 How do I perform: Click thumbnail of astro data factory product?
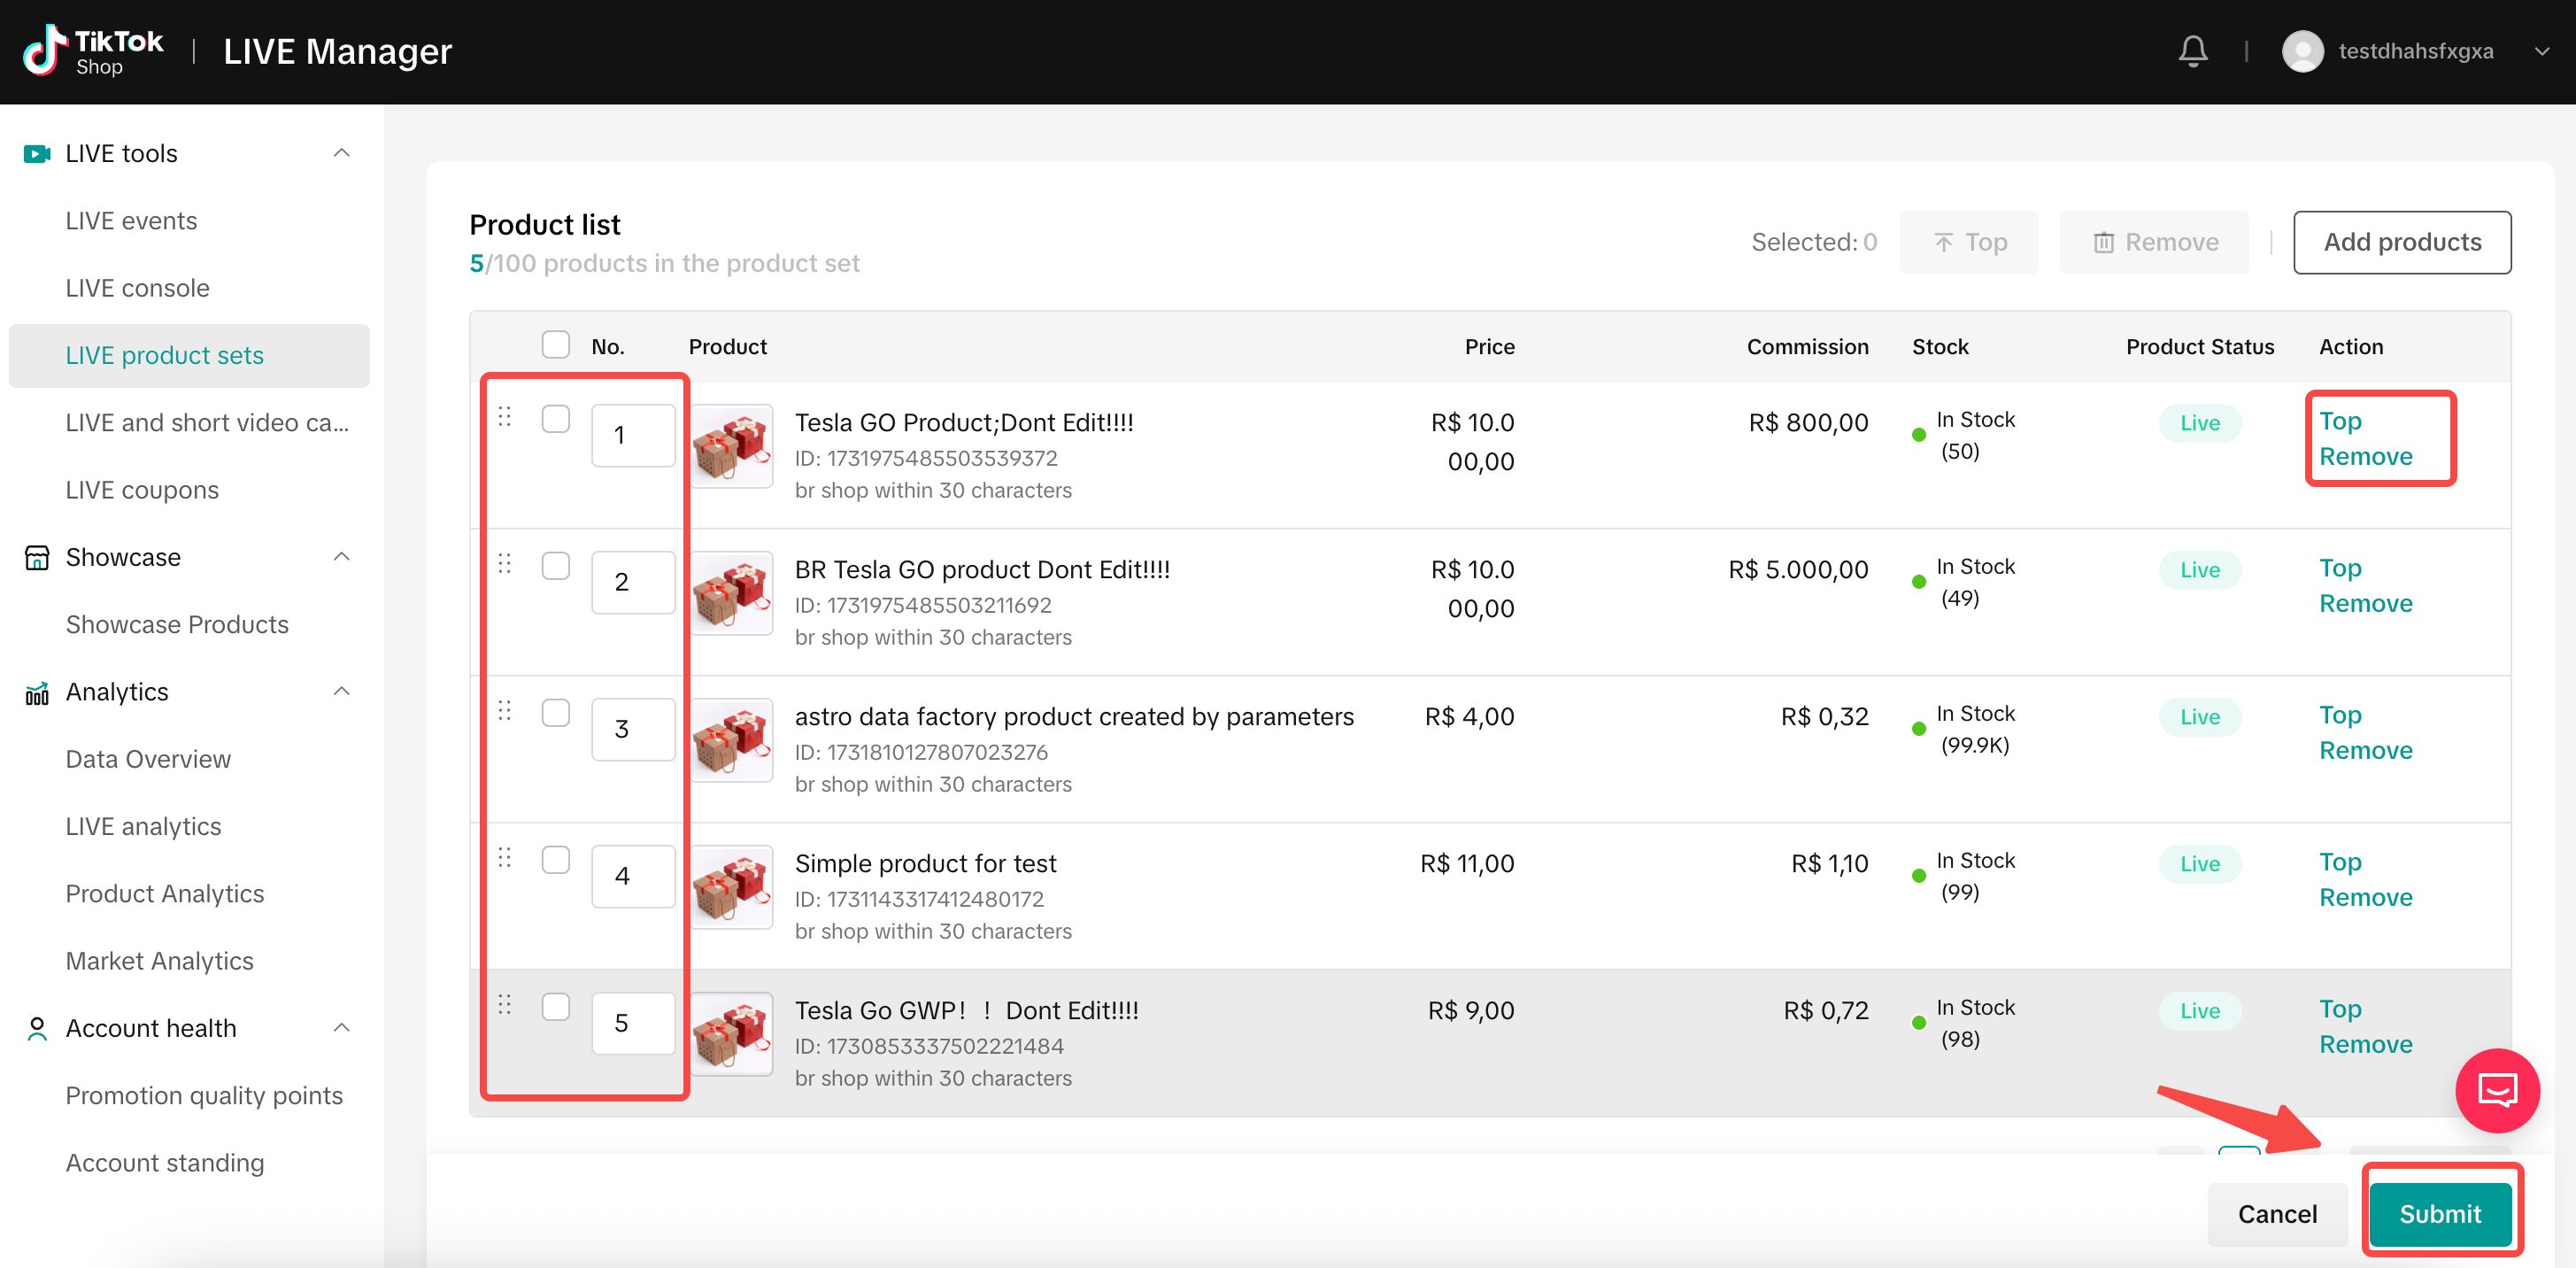point(731,740)
